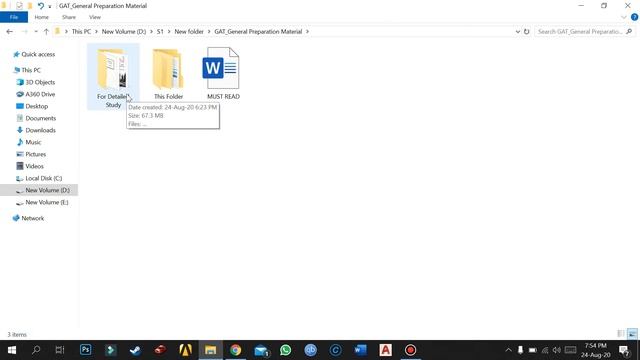Screen dimensions: 640x360
Task: Open New Volume (E:) in navigation pane
Action: 47,202
